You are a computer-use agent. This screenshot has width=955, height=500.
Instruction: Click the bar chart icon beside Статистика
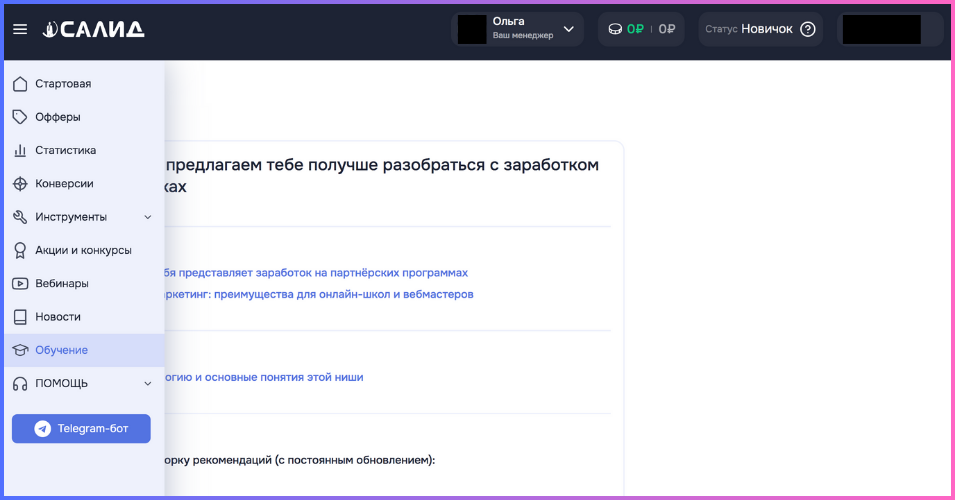click(20, 150)
